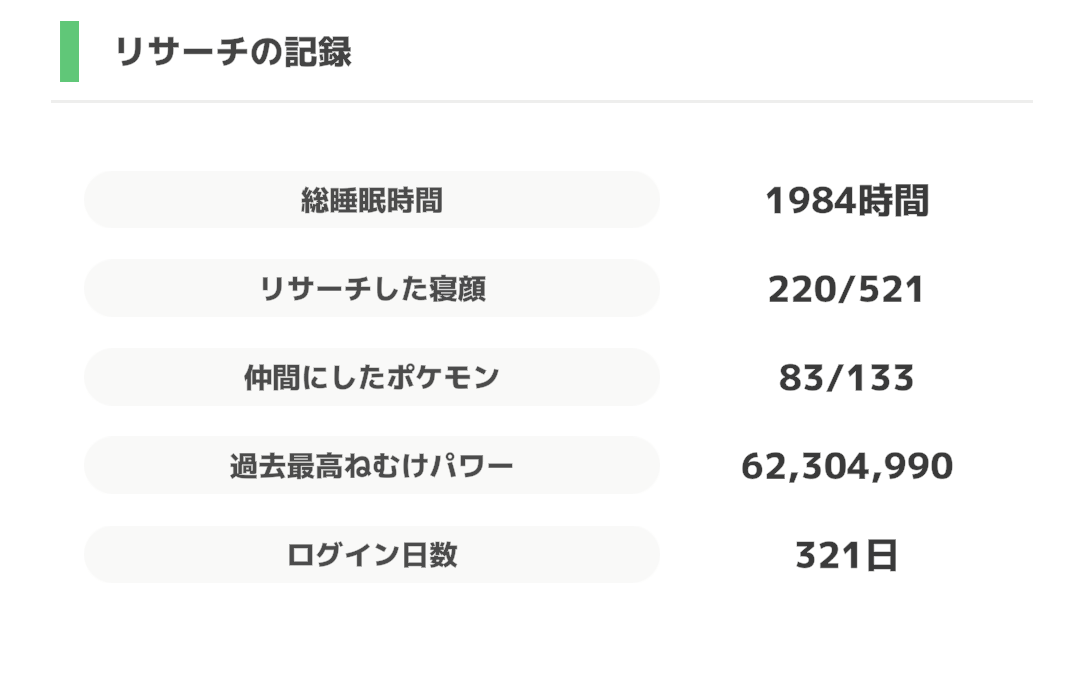Click the green accent bar beside the heading
This screenshot has height=683, width=1080.
tap(69, 51)
